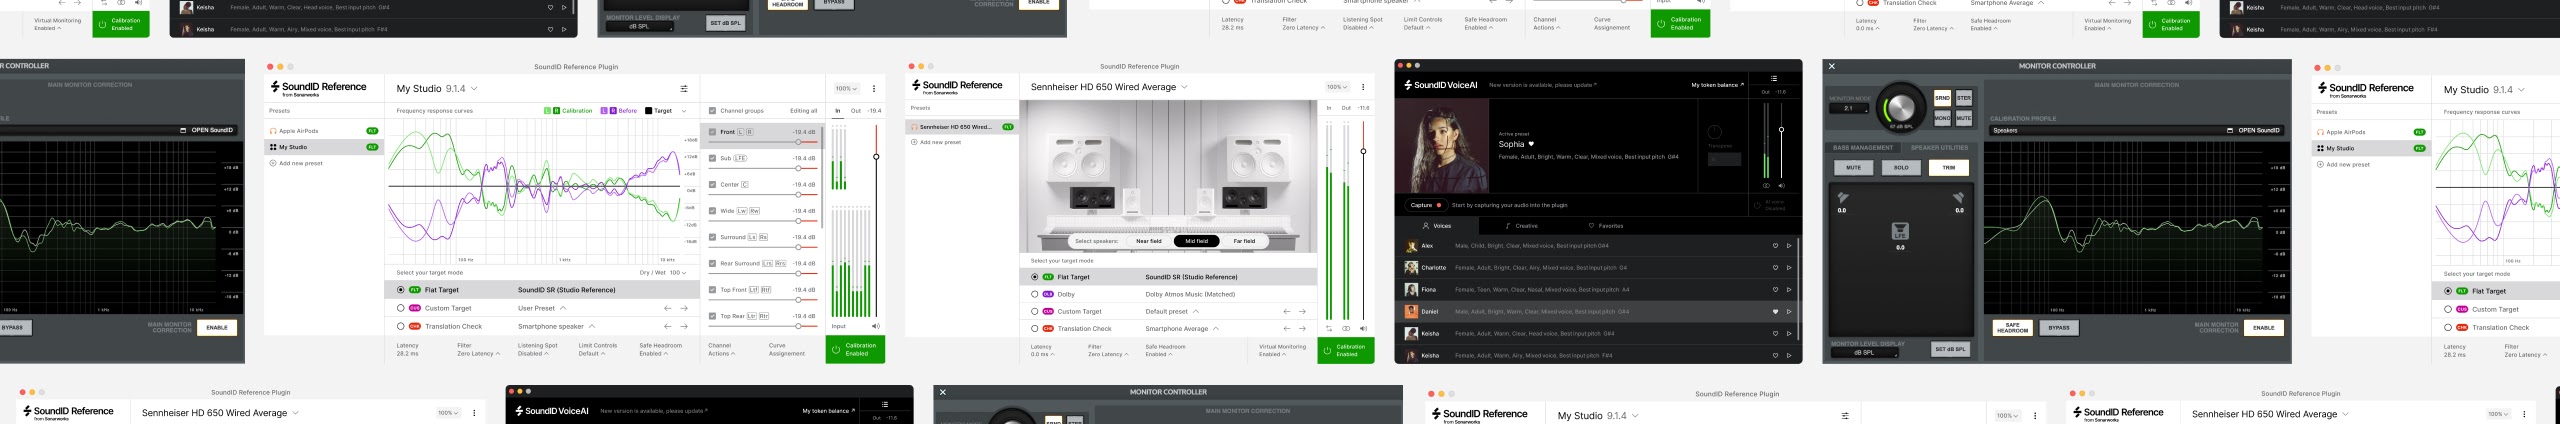Toggle the Wide Lw Rw channel checkbox
2560x424 pixels.
(712, 211)
